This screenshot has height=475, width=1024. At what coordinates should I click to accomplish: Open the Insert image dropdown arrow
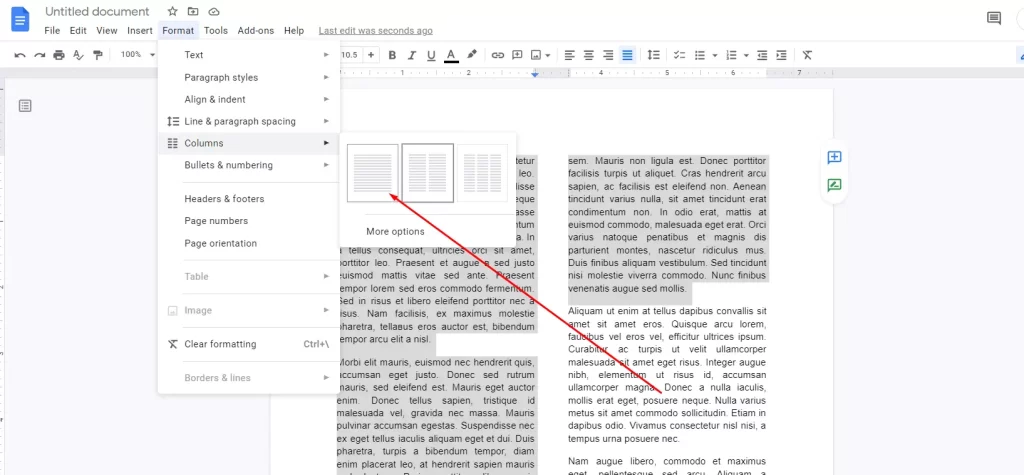coord(548,55)
